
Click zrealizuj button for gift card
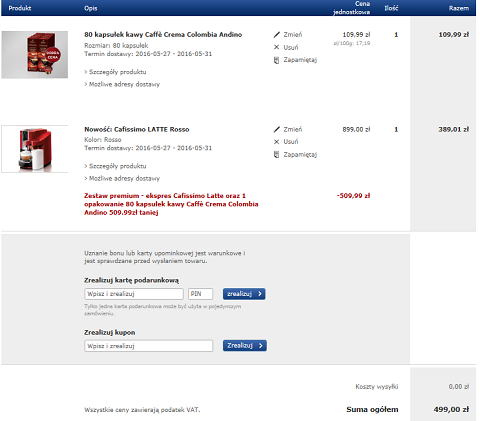pos(244,294)
